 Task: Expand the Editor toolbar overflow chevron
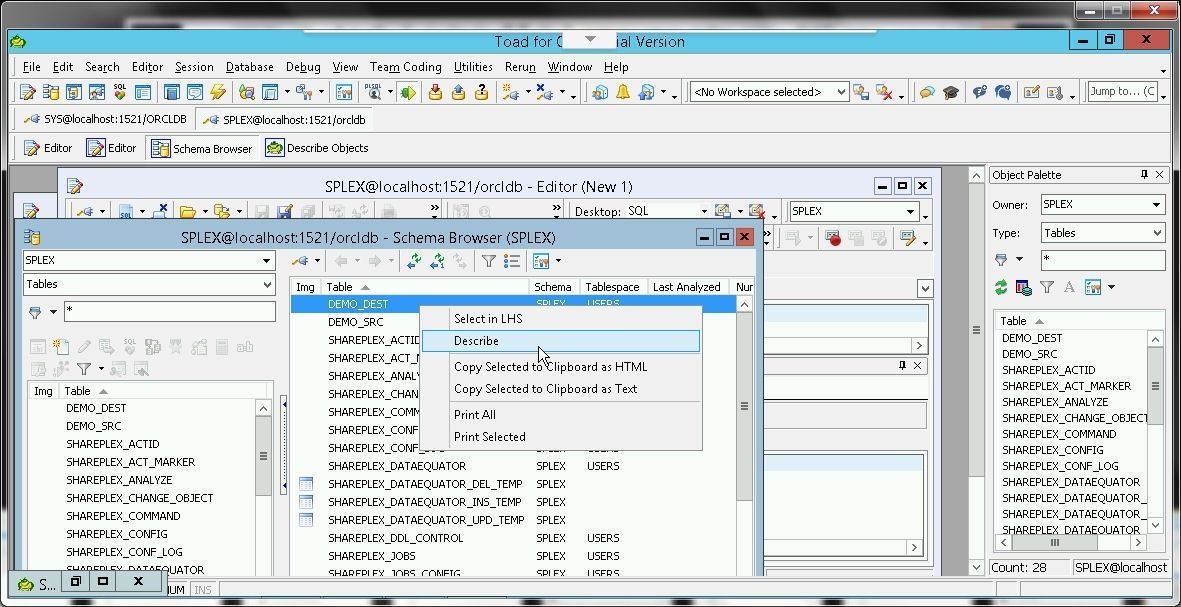click(x=435, y=208)
